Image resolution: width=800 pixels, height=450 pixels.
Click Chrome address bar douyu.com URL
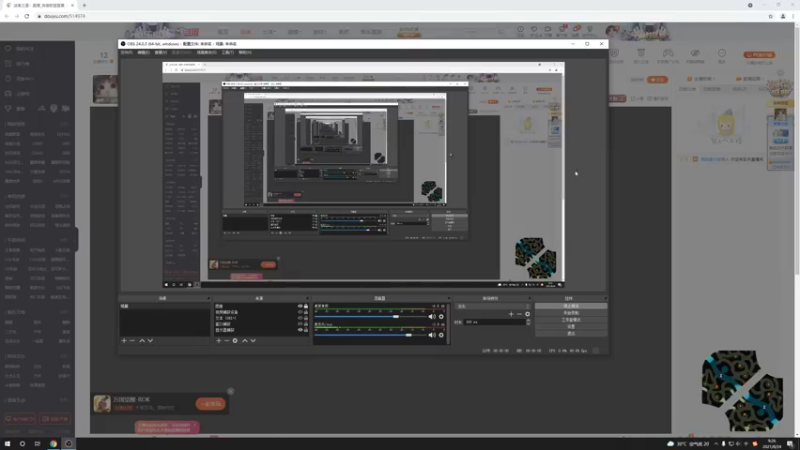pos(65,16)
